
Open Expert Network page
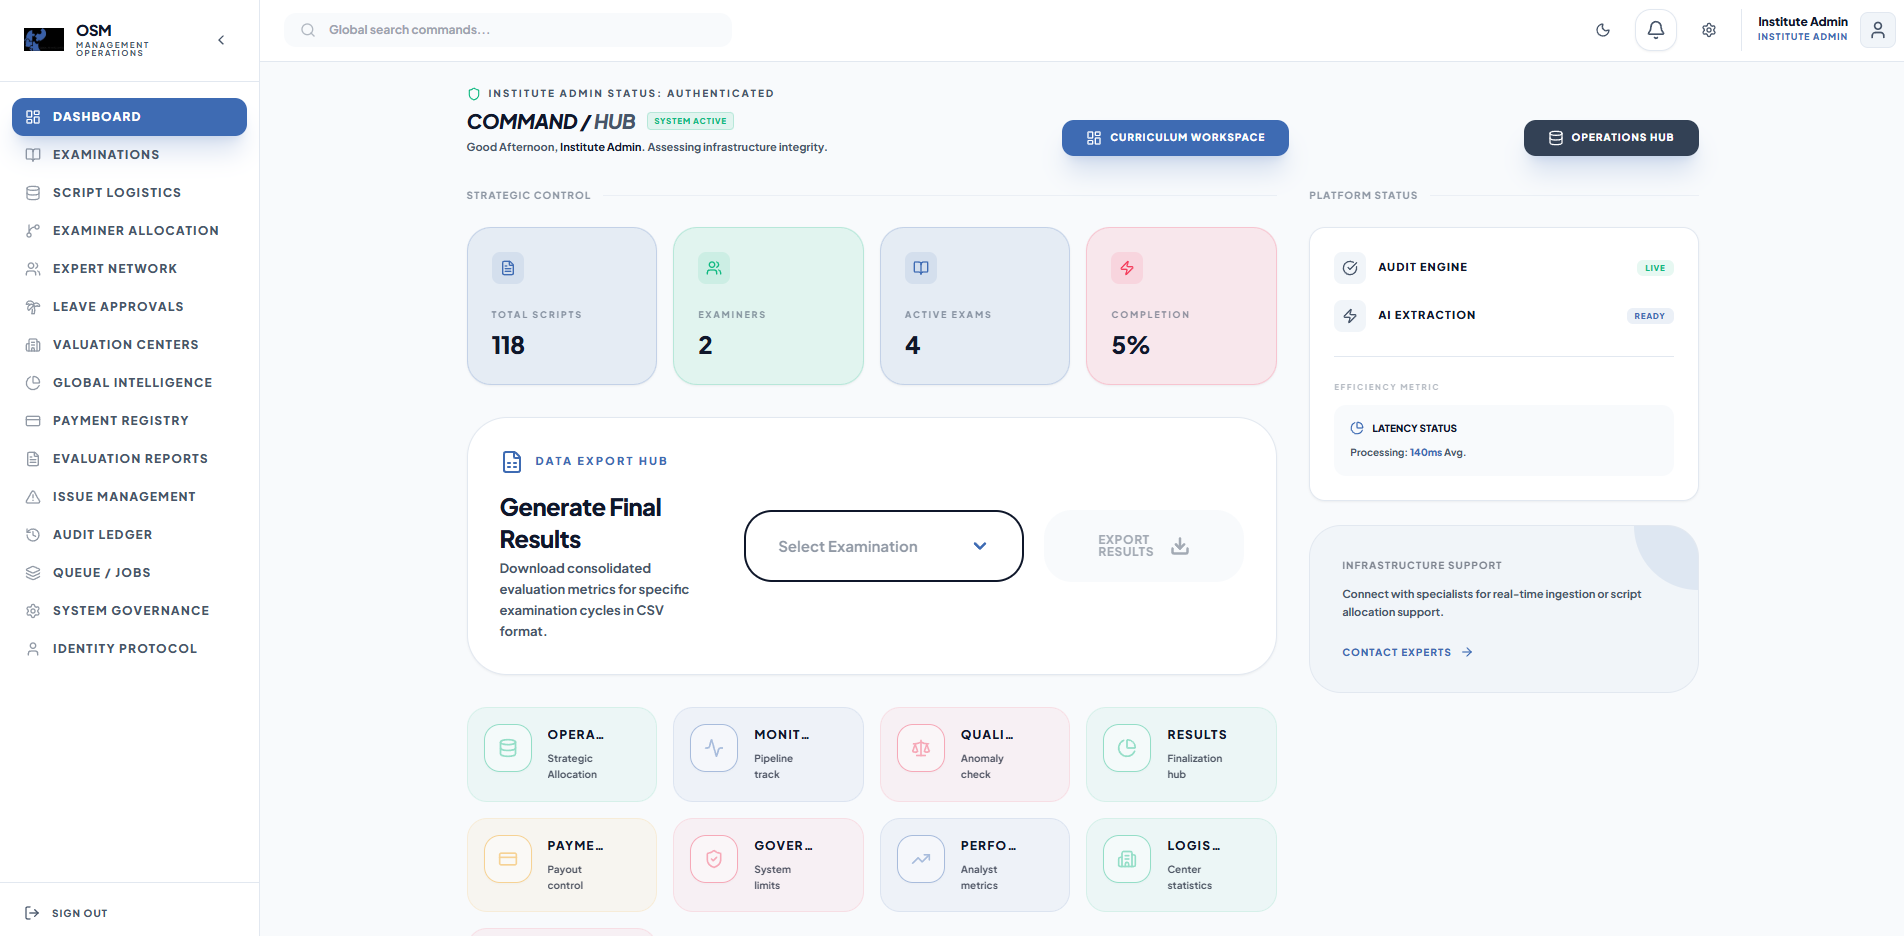pyautogui.click(x=129, y=269)
